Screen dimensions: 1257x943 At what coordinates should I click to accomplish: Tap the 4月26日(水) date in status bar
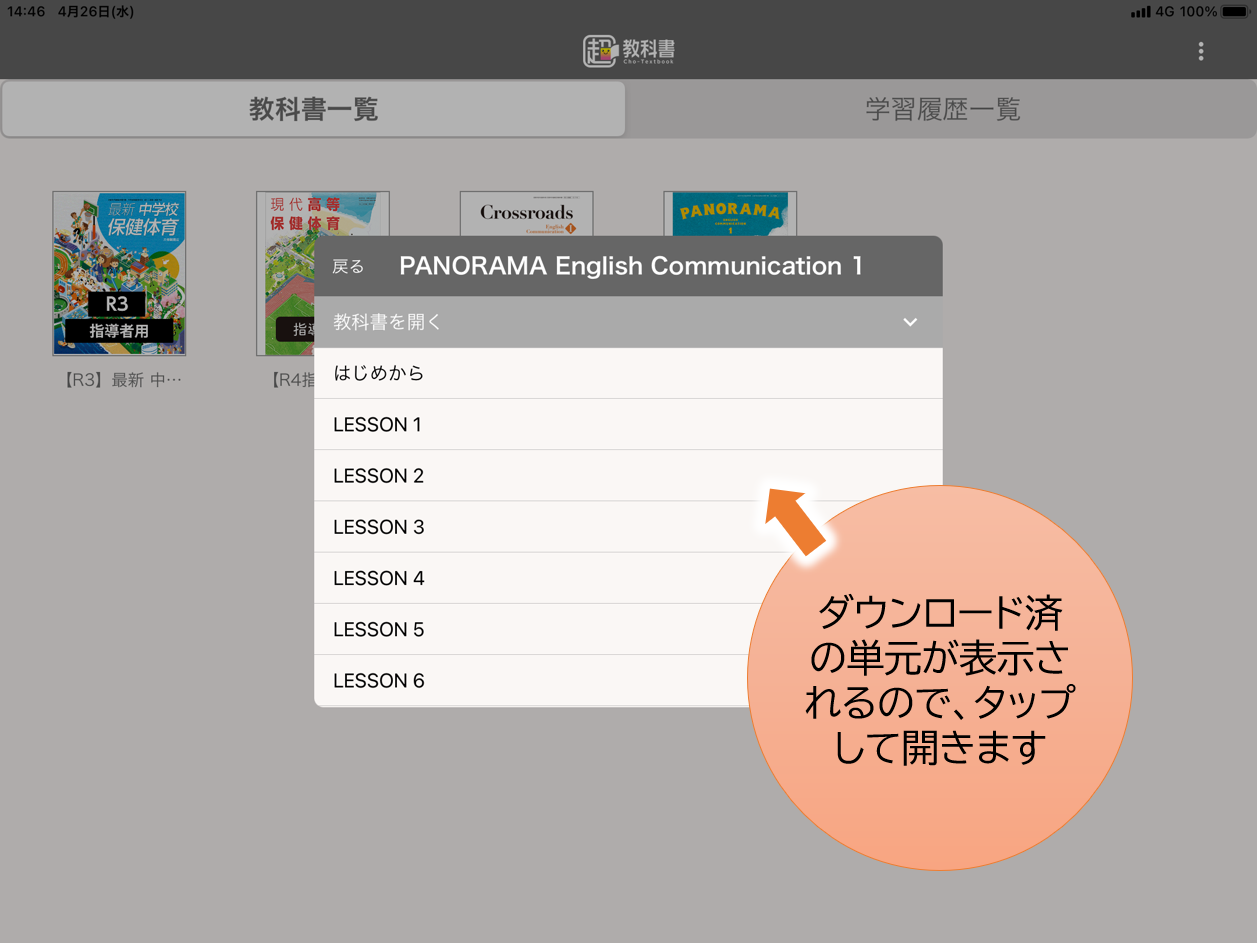(x=96, y=12)
